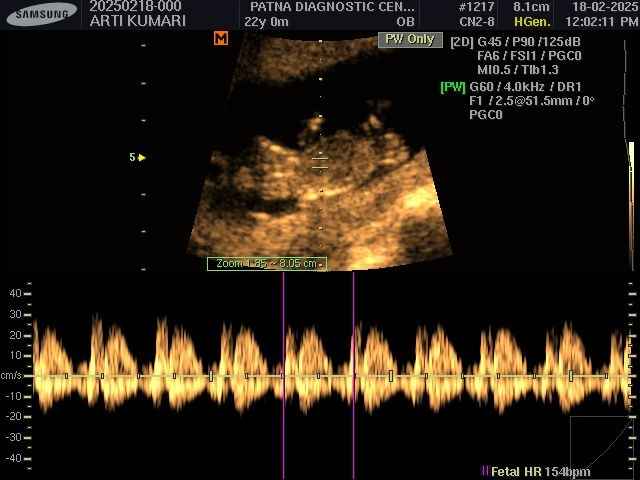Click the cm/s unit label on the baseline

pyautogui.click(x=11, y=375)
